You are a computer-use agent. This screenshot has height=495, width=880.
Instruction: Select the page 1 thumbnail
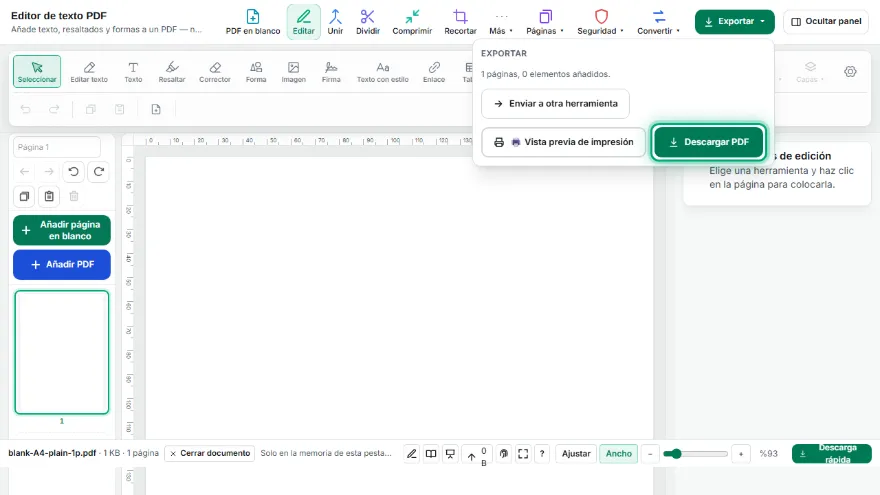point(62,352)
